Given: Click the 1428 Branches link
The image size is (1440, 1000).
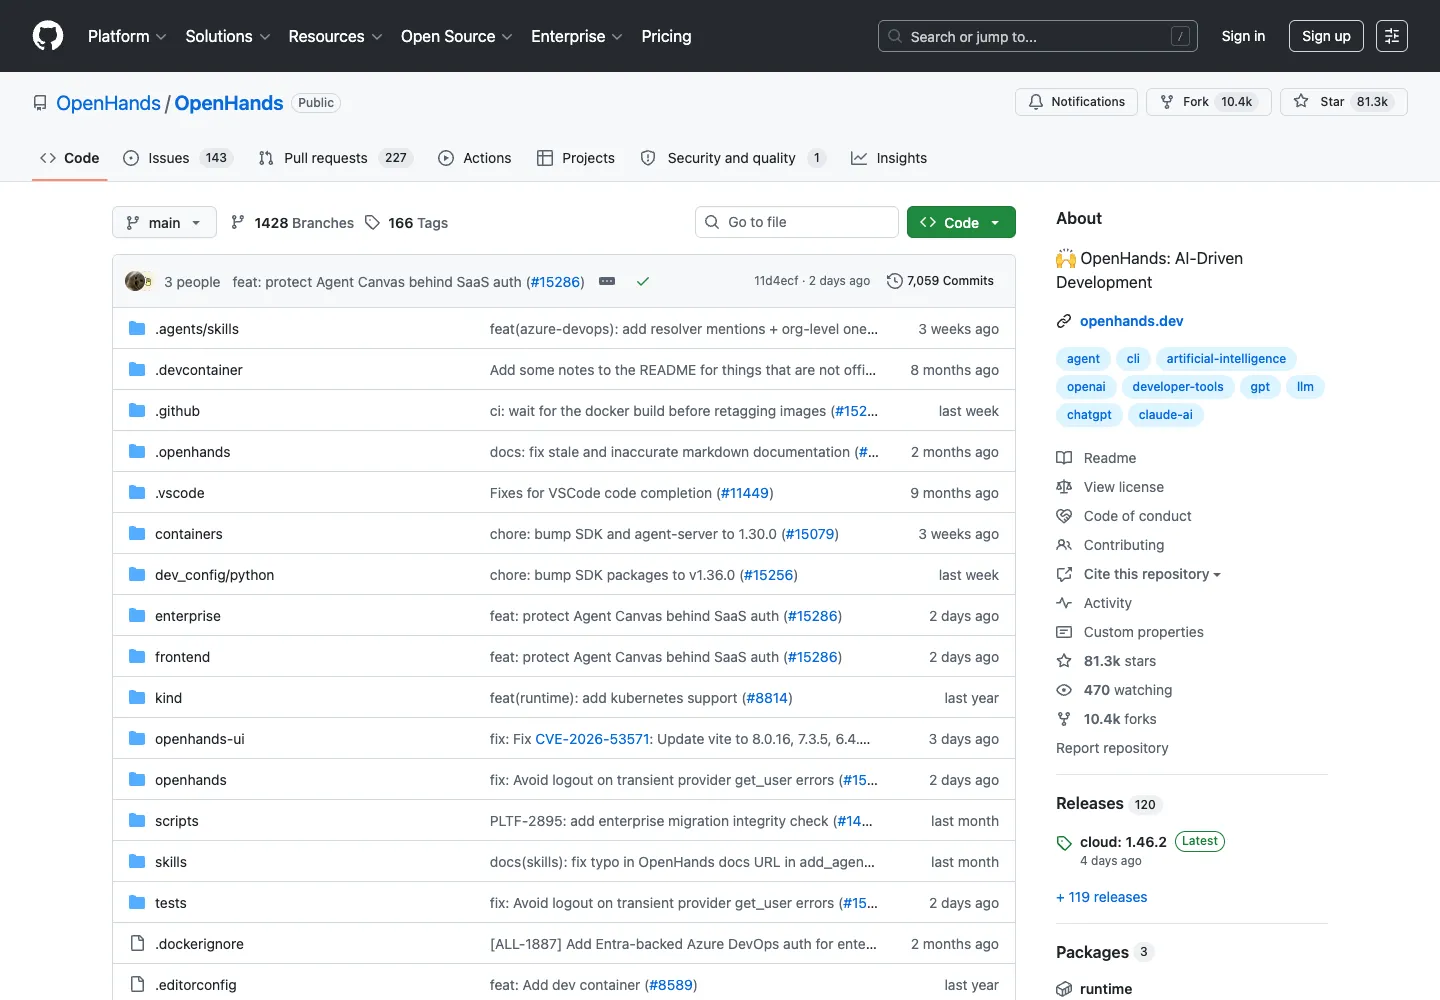Looking at the screenshot, I should pyautogui.click(x=292, y=223).
